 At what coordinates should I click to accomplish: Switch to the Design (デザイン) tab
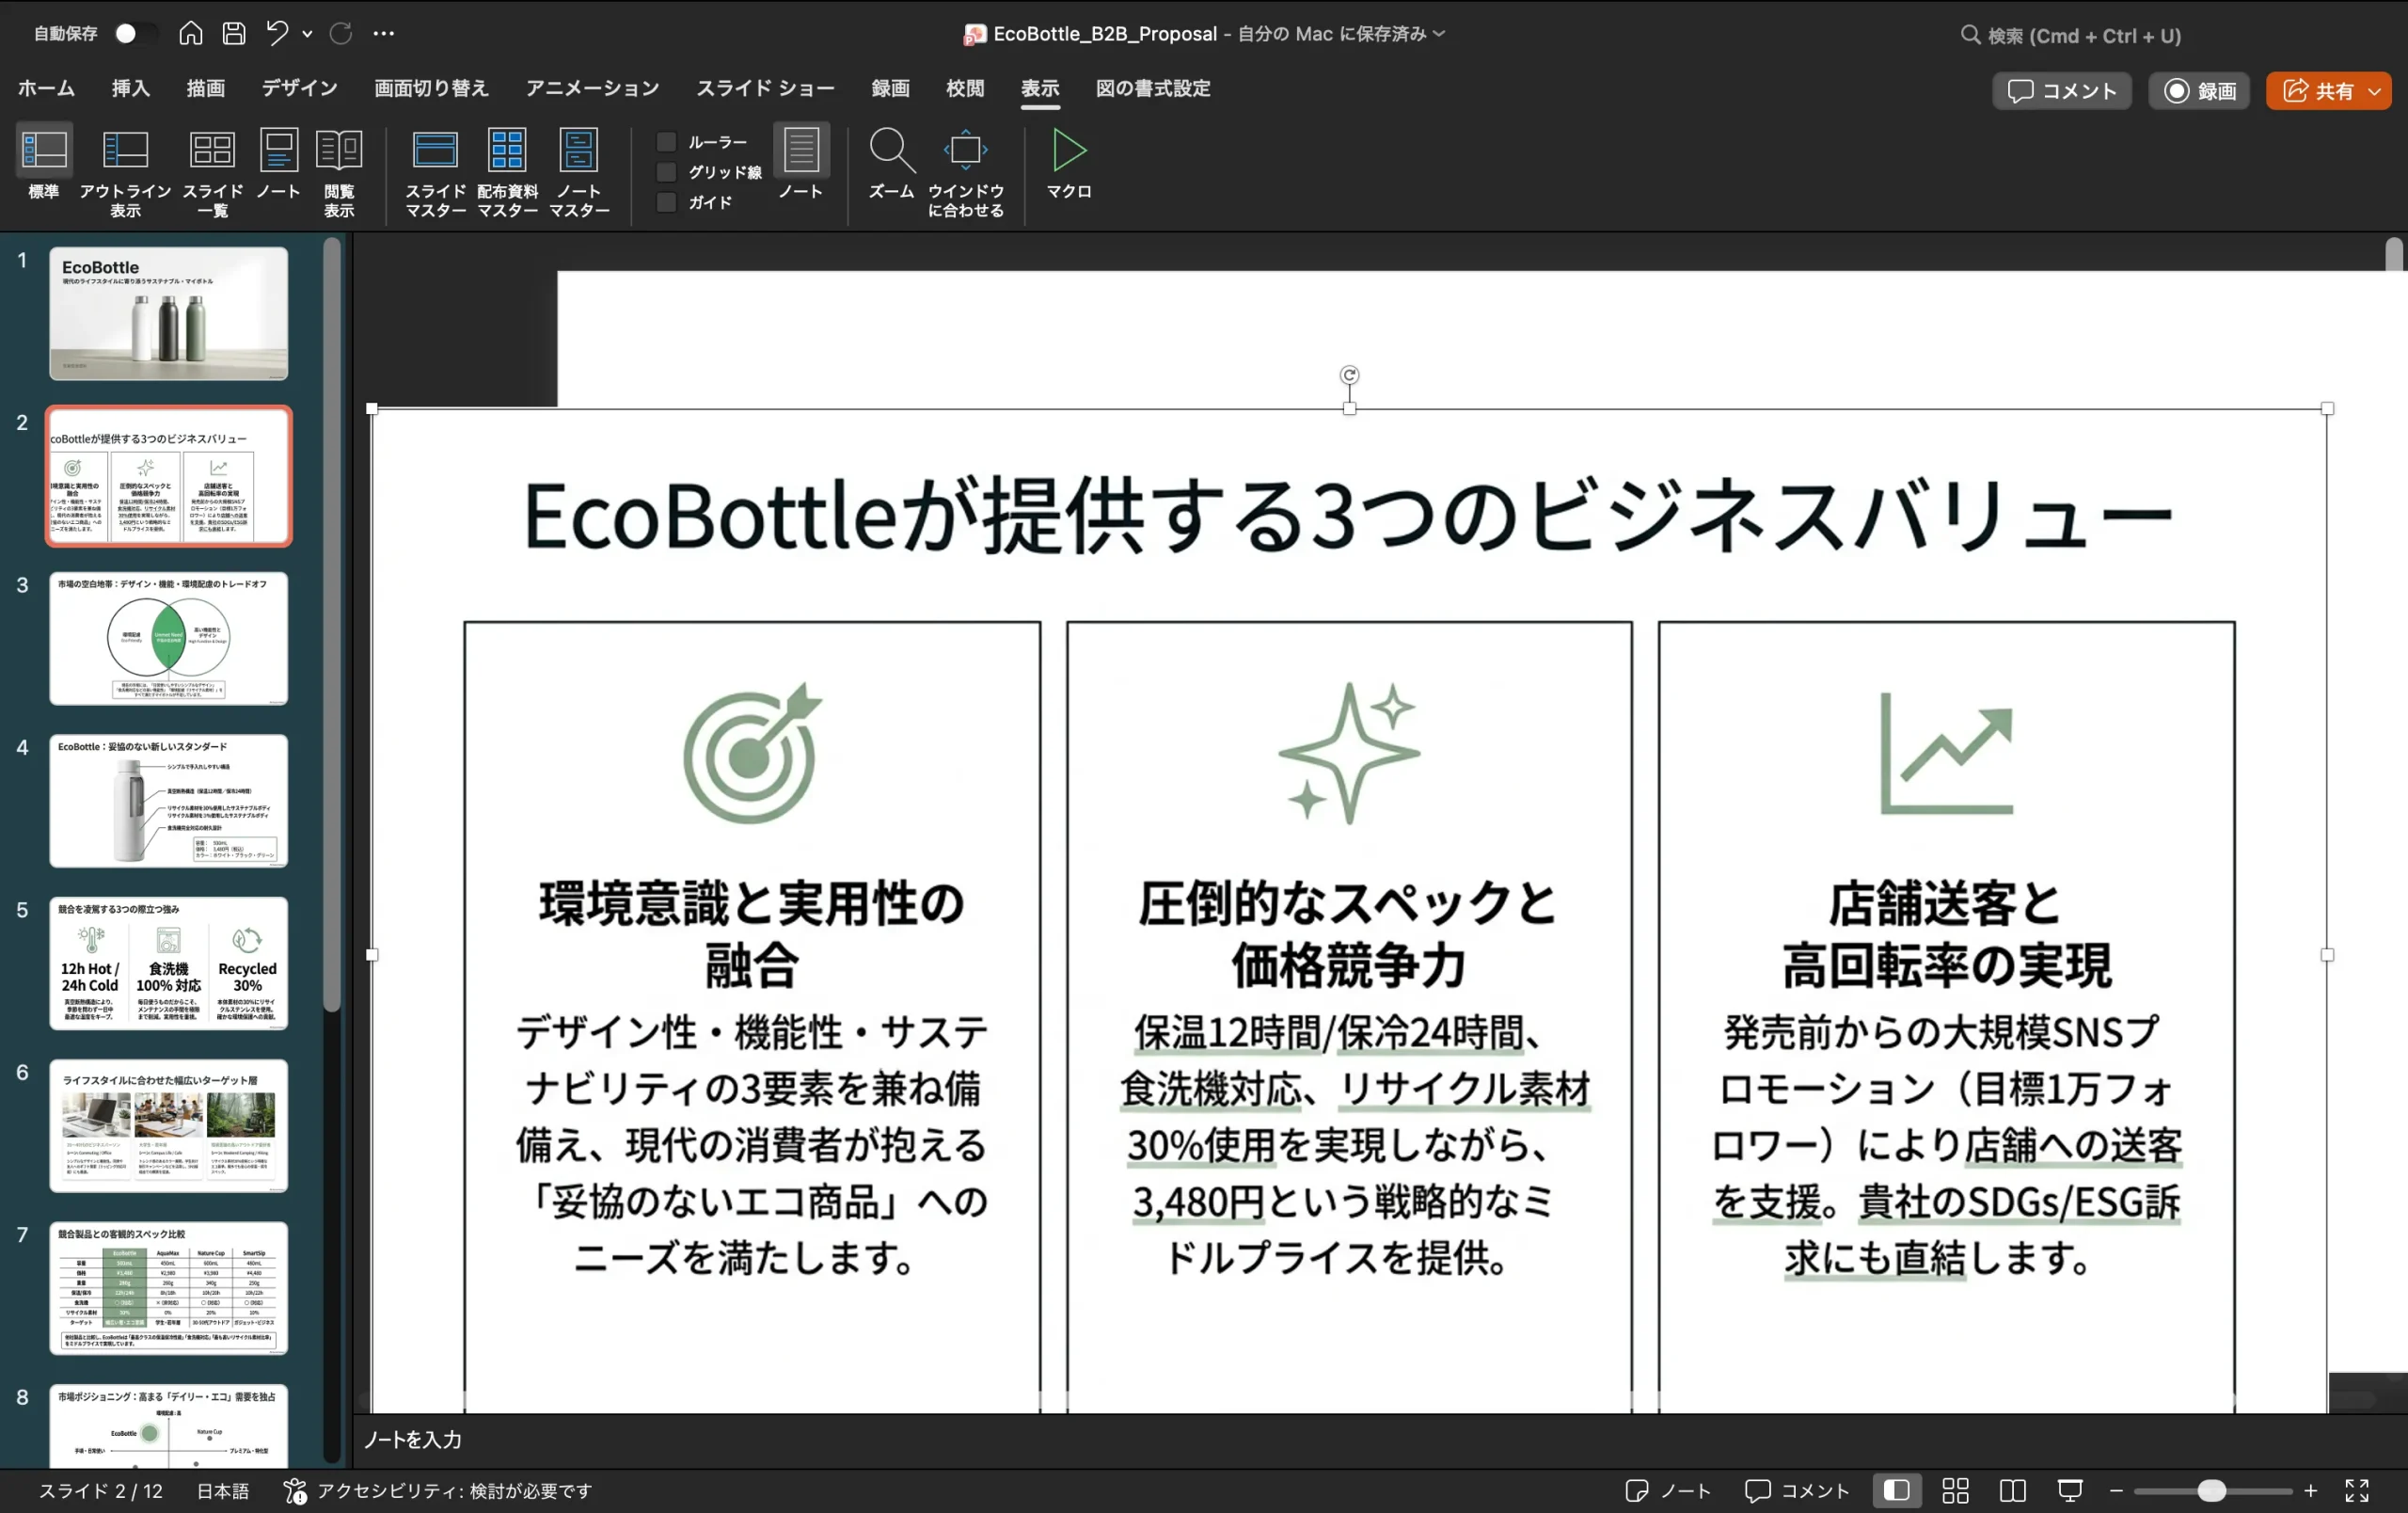(x=299, y=88)
